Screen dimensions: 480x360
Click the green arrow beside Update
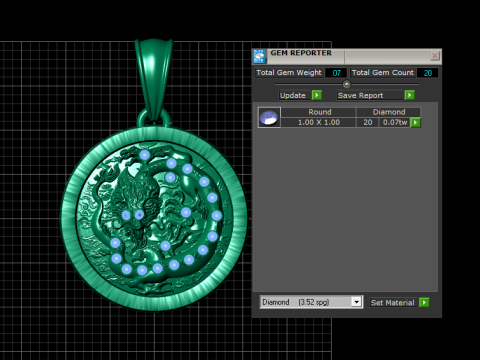coord(317,95)
